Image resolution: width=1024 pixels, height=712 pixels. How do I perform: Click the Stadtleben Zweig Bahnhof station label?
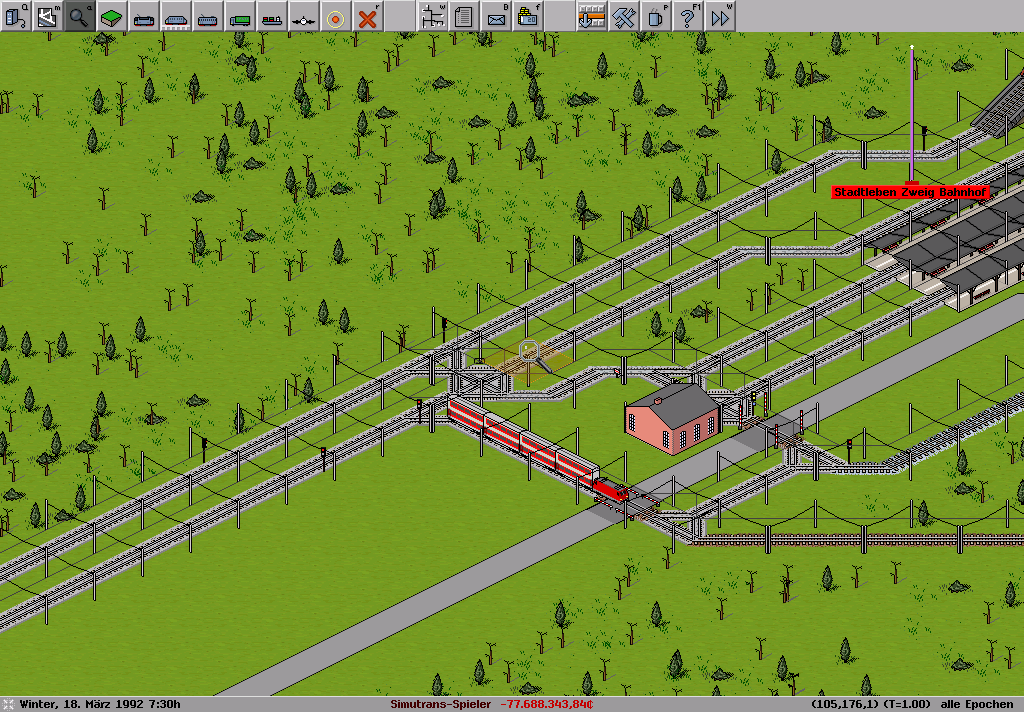pyautogui.click(x=910, y=192)
